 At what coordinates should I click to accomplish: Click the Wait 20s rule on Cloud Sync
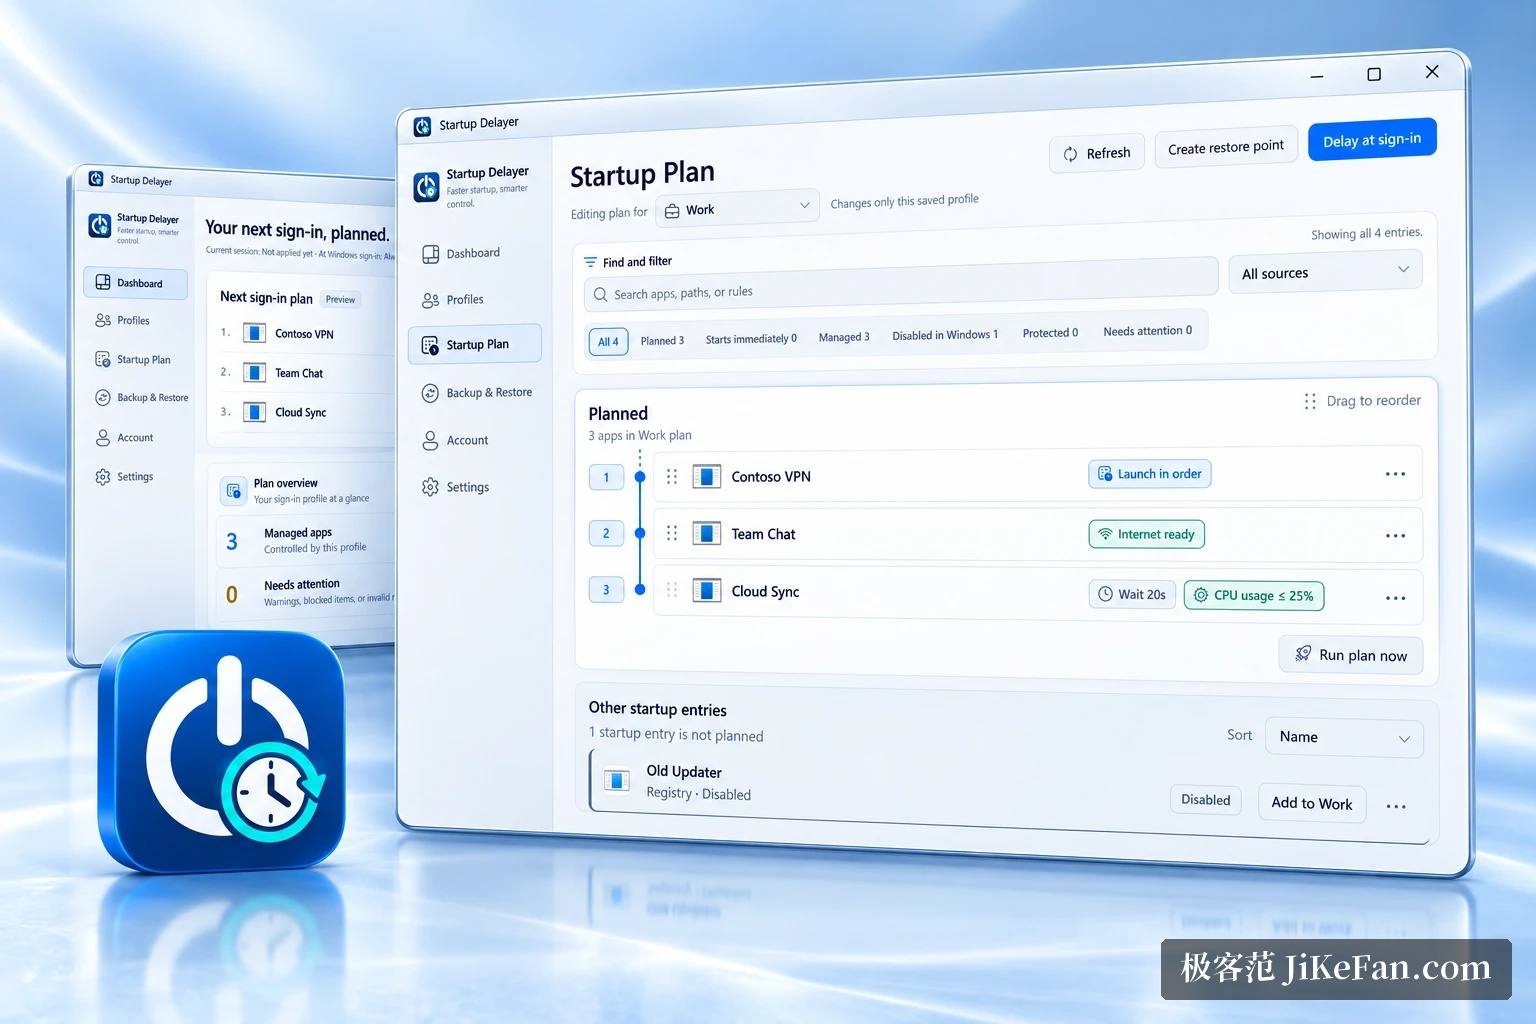click(x=1132, y=594)
